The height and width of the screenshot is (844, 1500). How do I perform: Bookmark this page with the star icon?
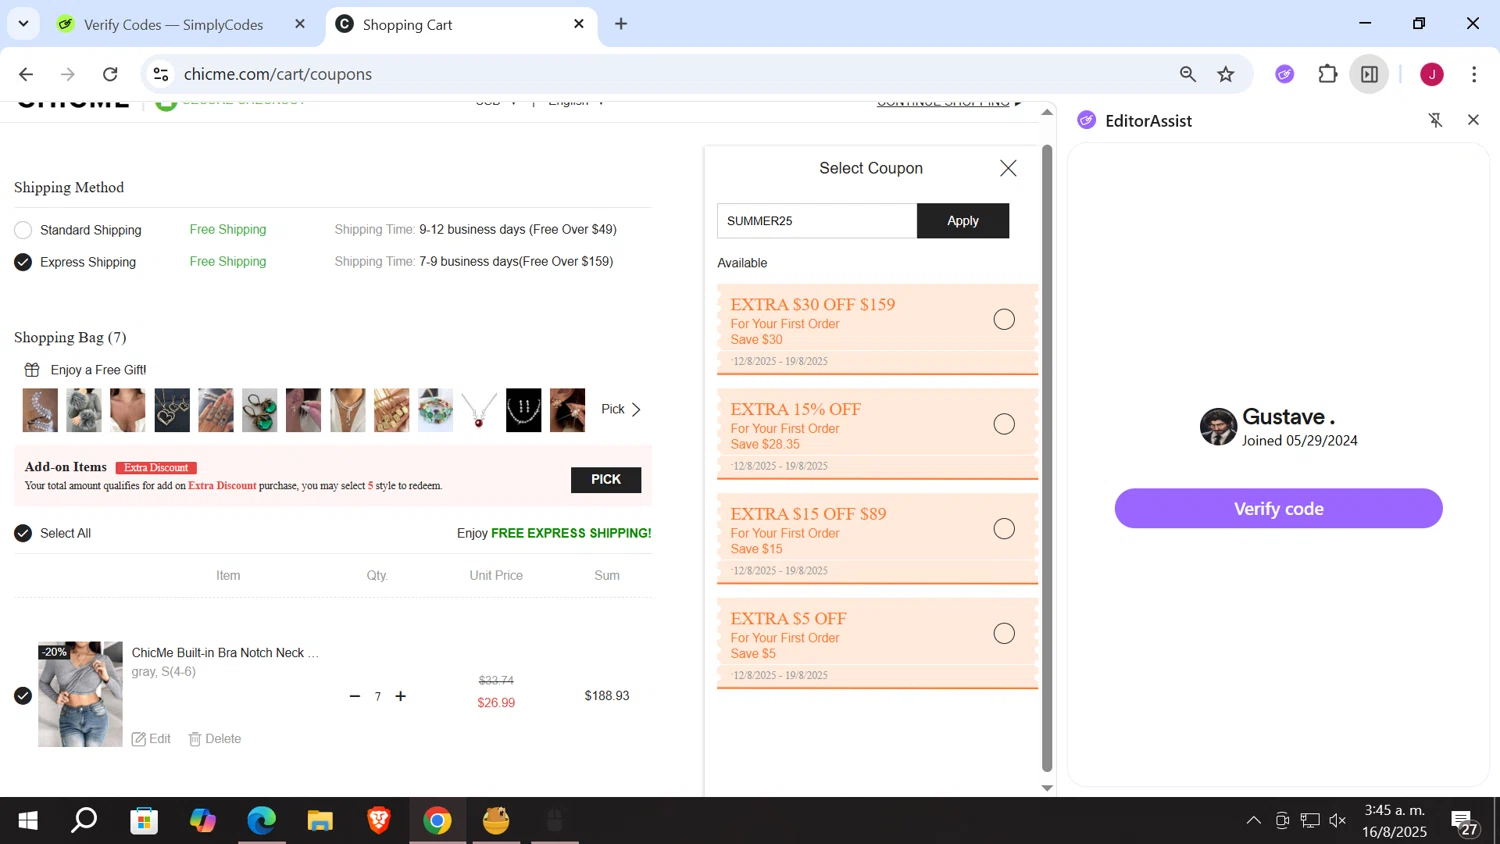coord(1226,74)
